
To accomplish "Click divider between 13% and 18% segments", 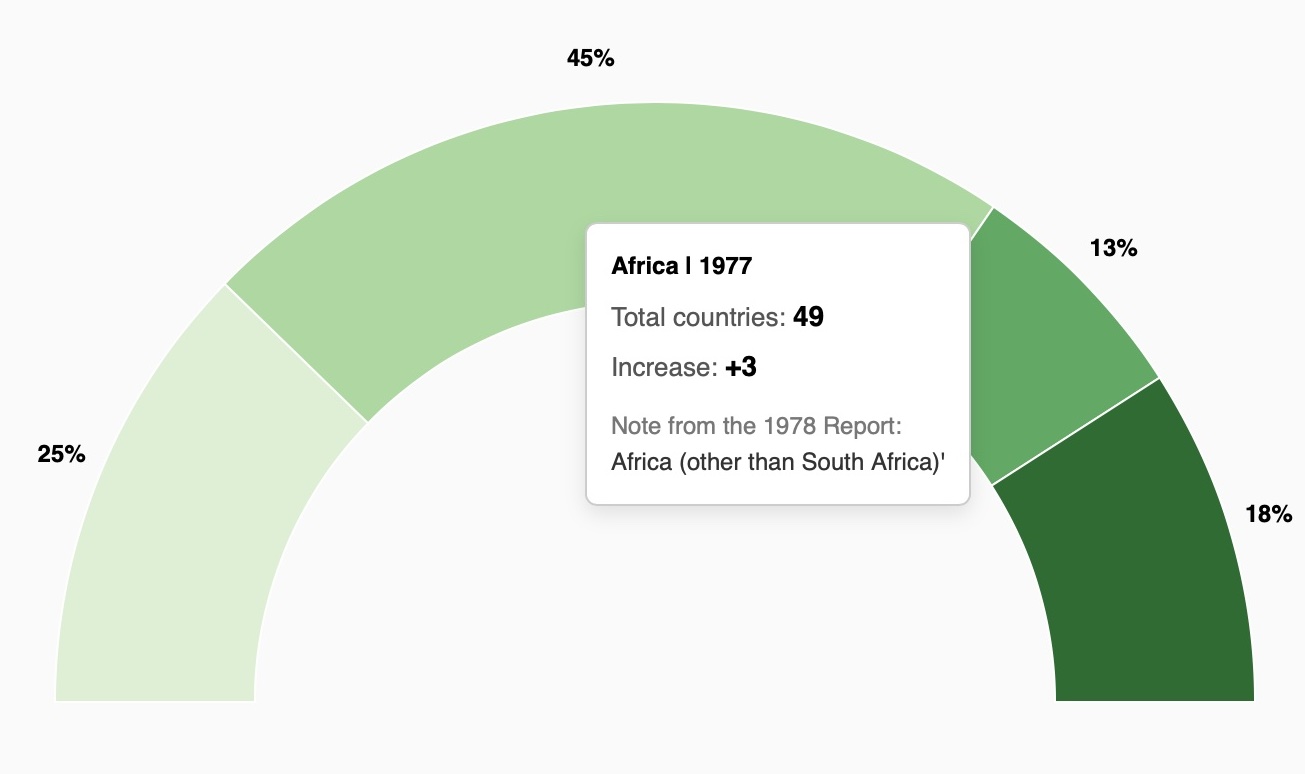I will pyautogui.click(x=1075, y=432).
